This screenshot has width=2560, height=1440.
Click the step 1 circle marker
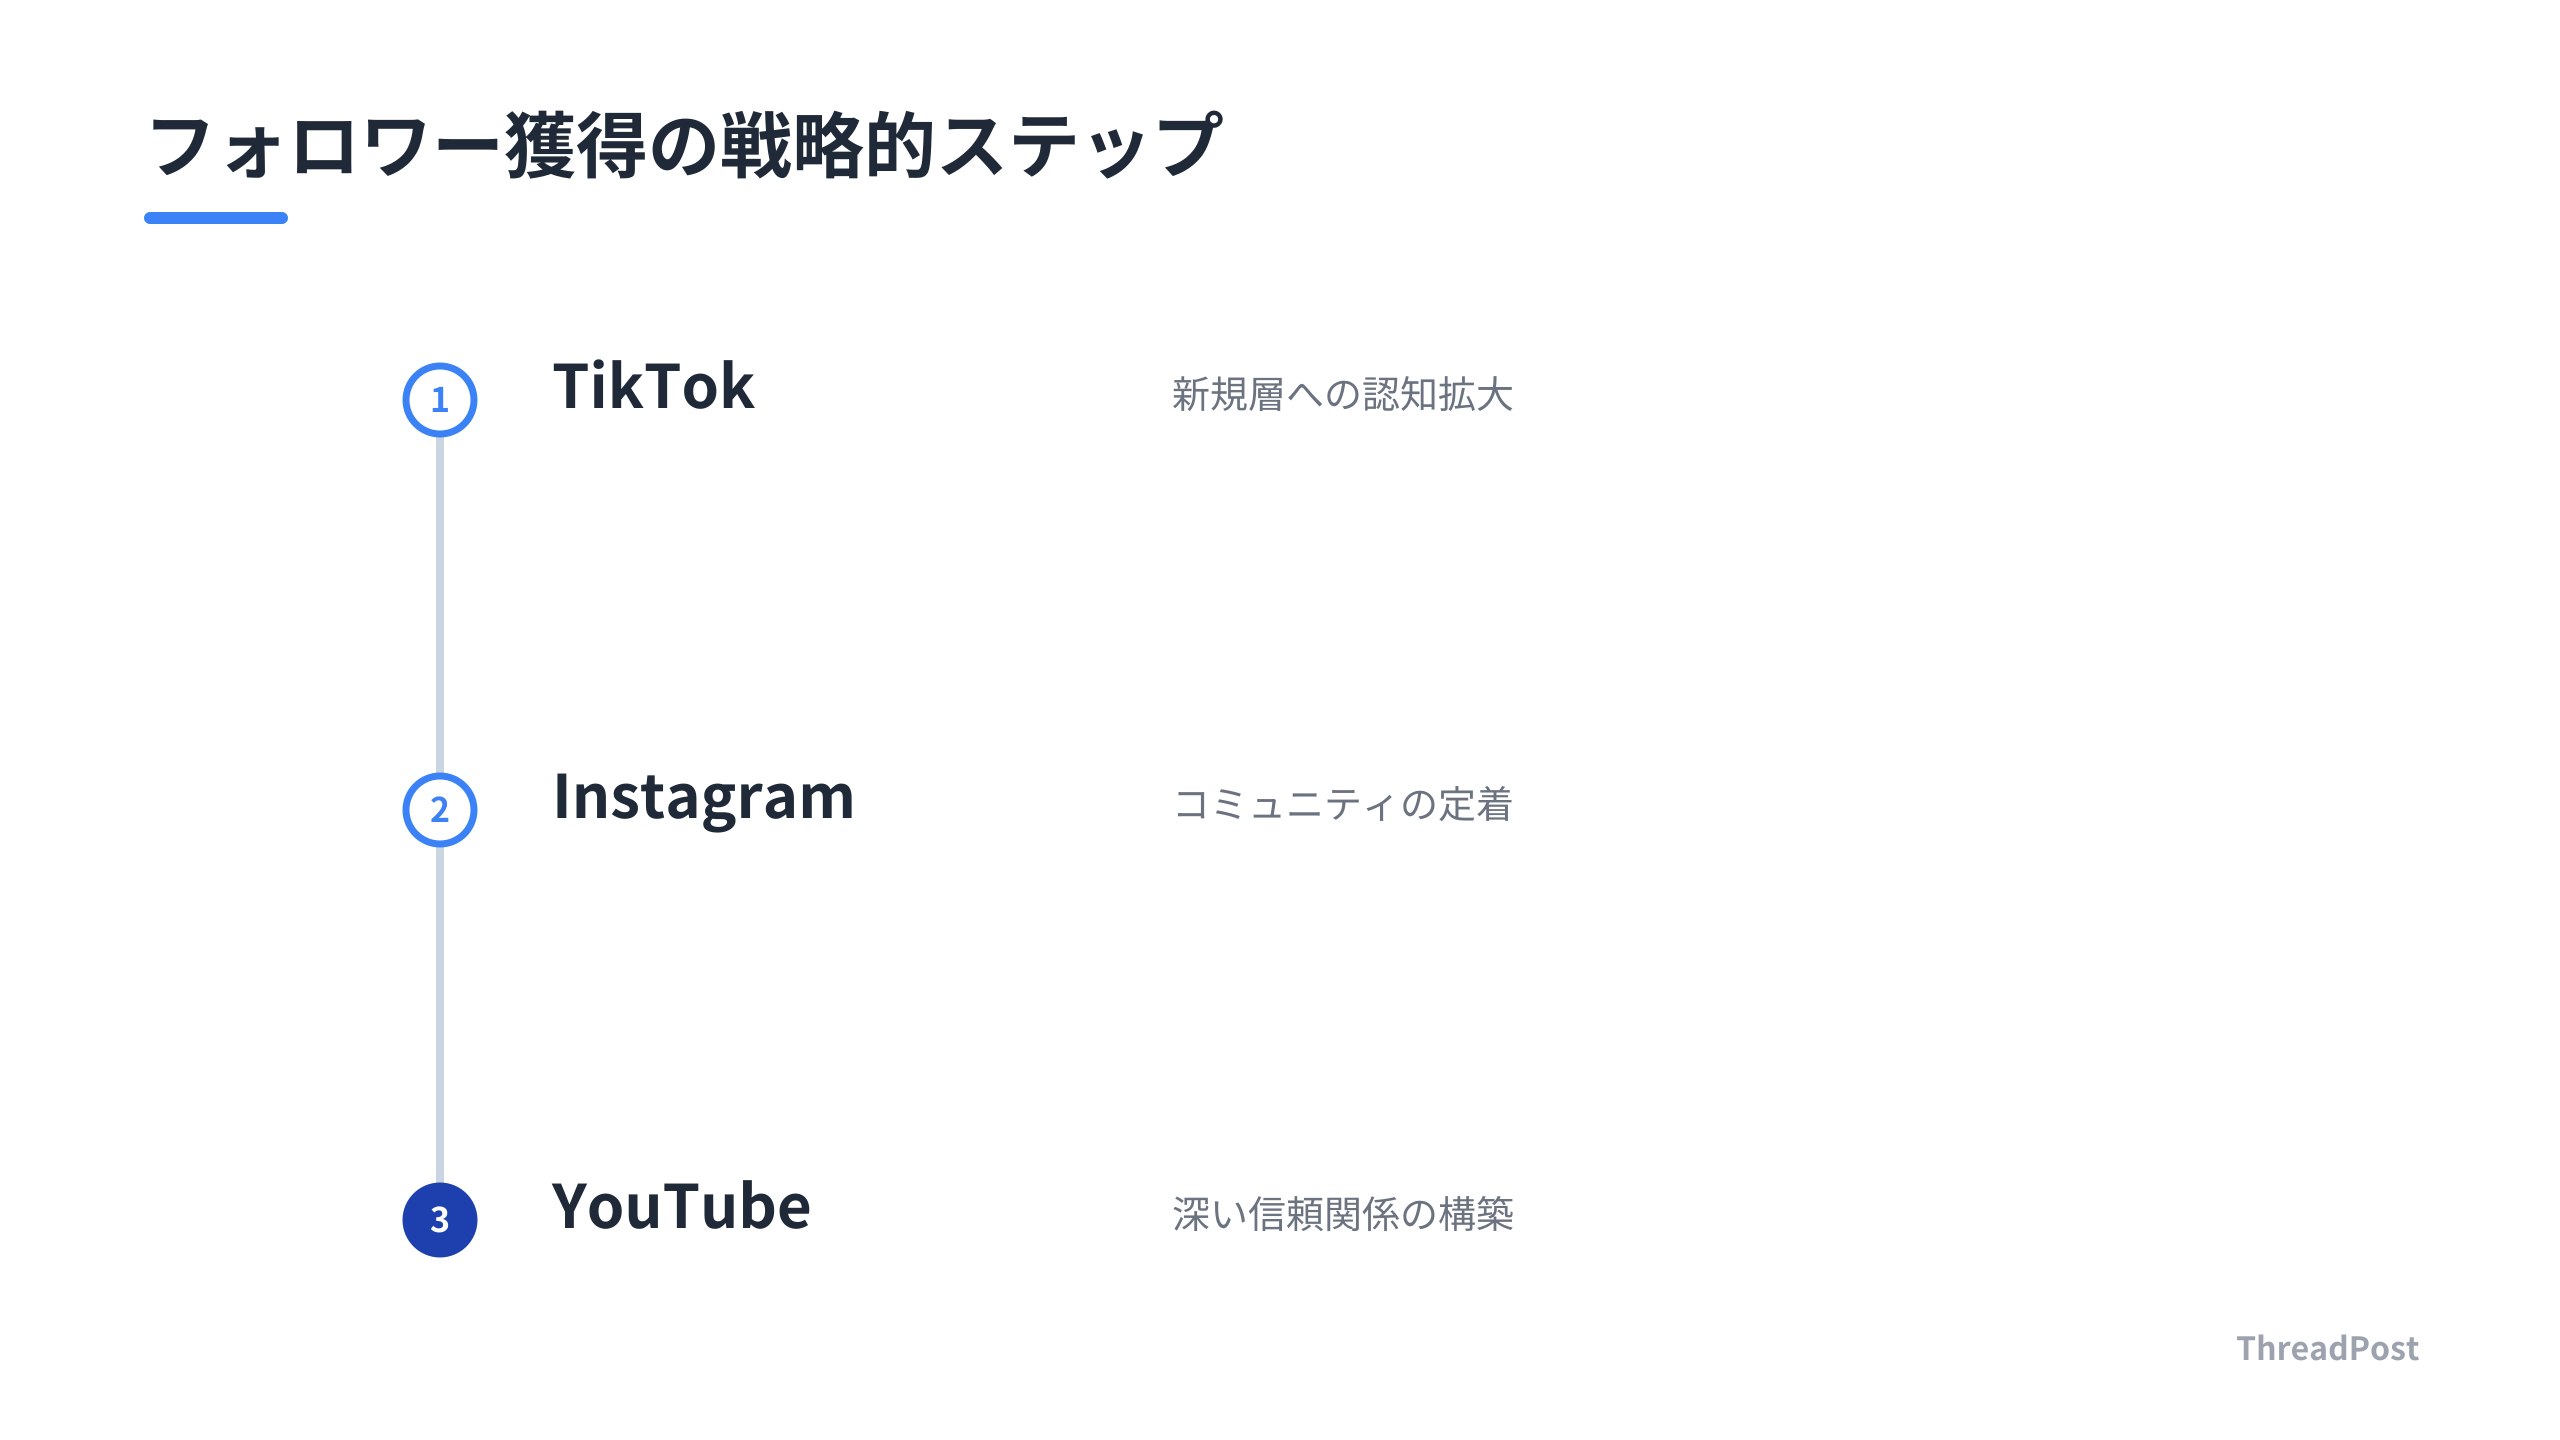(440, 400)
